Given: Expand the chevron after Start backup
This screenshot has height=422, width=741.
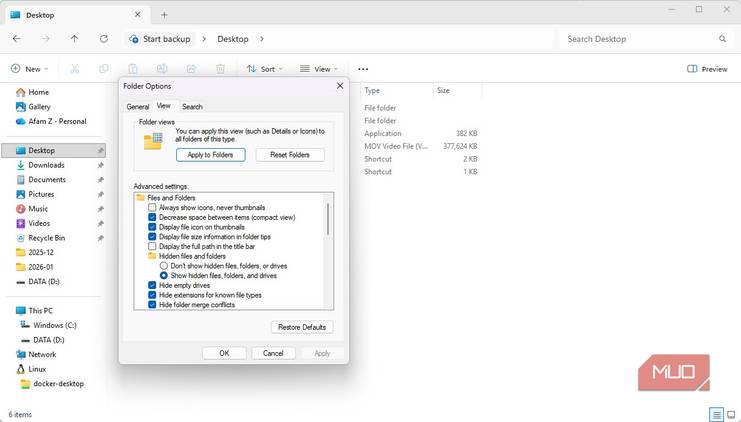Looking at the screenshot, I should pyautogui.click(x=204, y=39).
